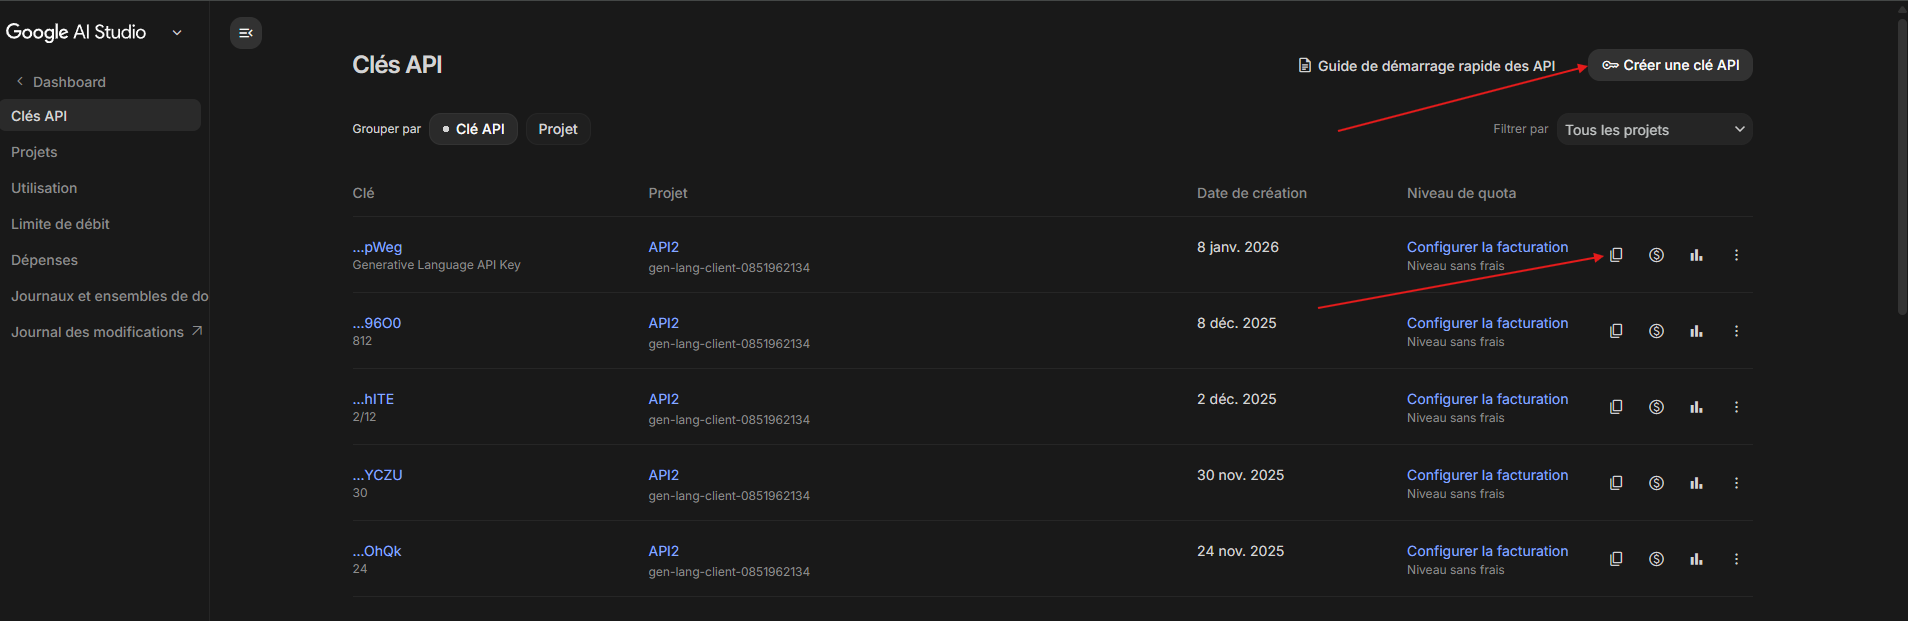Open Dépenses in the sidebar
The image size is (1908, 621).
44,260
